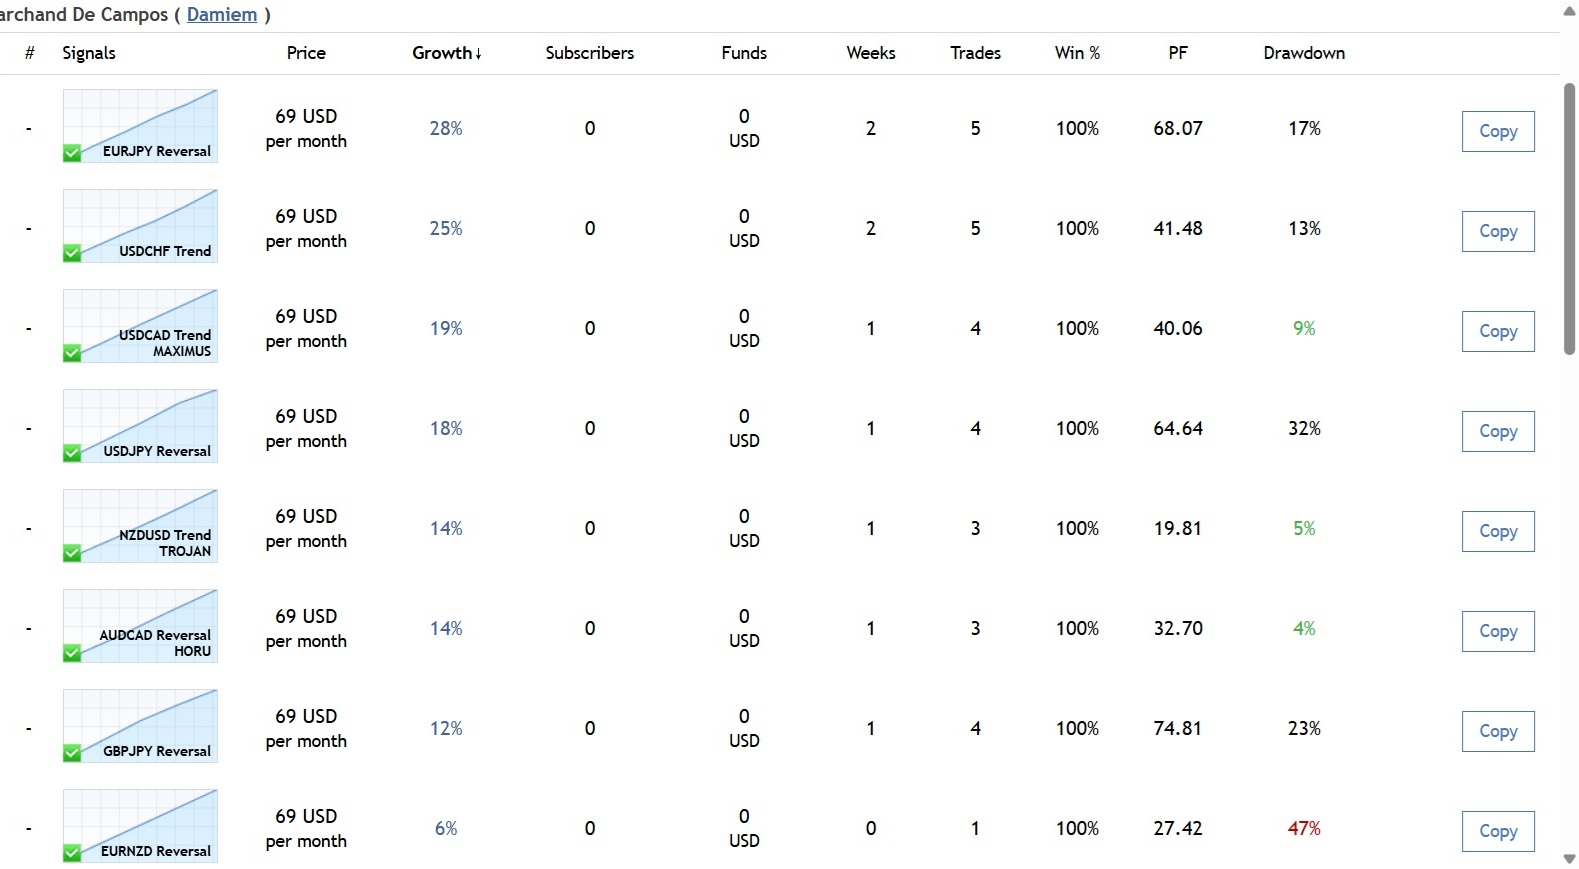This screenshot has width=1579, height=869.
Task: Click green verified checkmark on EURJPY Reversal
Action: (x=72, y=153)
